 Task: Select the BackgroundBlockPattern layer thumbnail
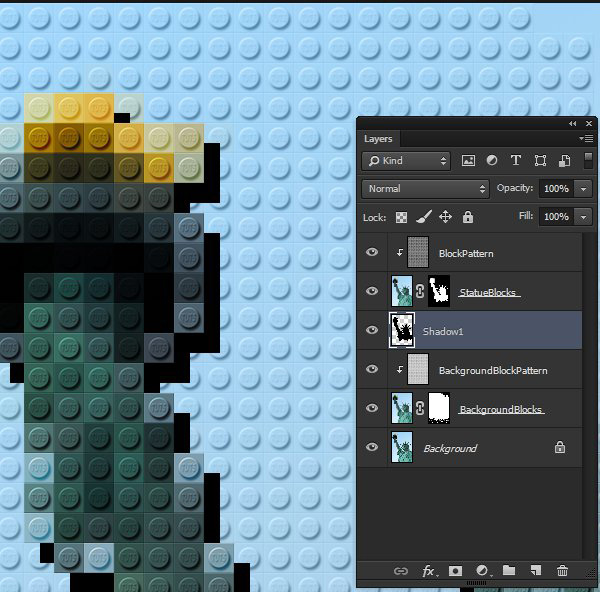point(418,369)
